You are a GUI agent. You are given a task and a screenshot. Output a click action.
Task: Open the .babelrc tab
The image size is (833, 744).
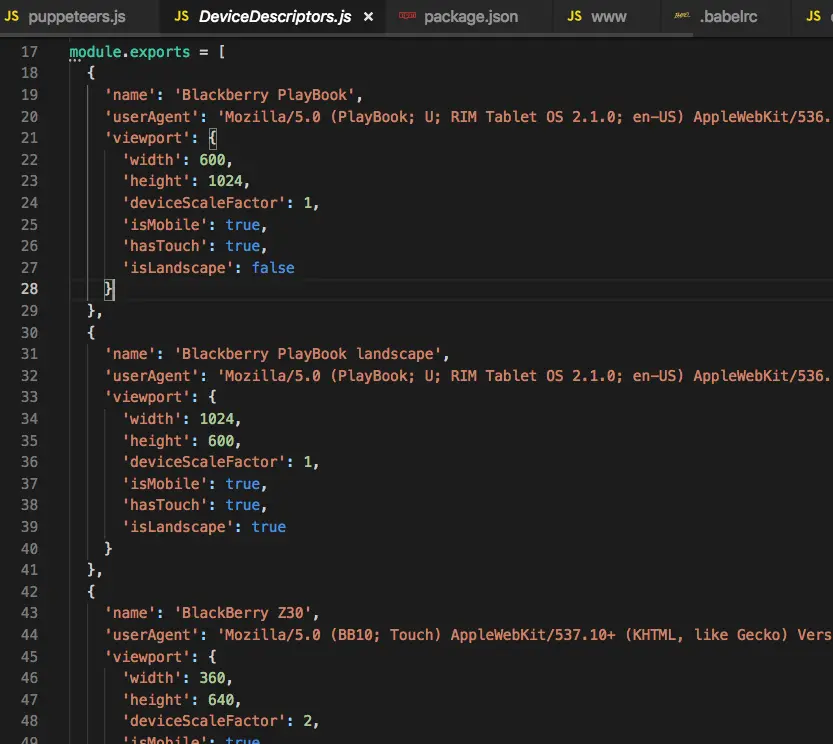728,16
